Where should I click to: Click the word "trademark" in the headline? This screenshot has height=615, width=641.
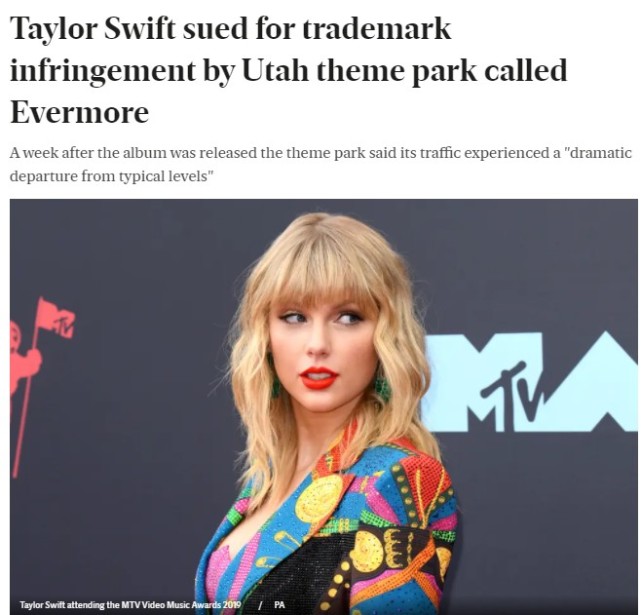pyautogui.click(x=377, y=29)
